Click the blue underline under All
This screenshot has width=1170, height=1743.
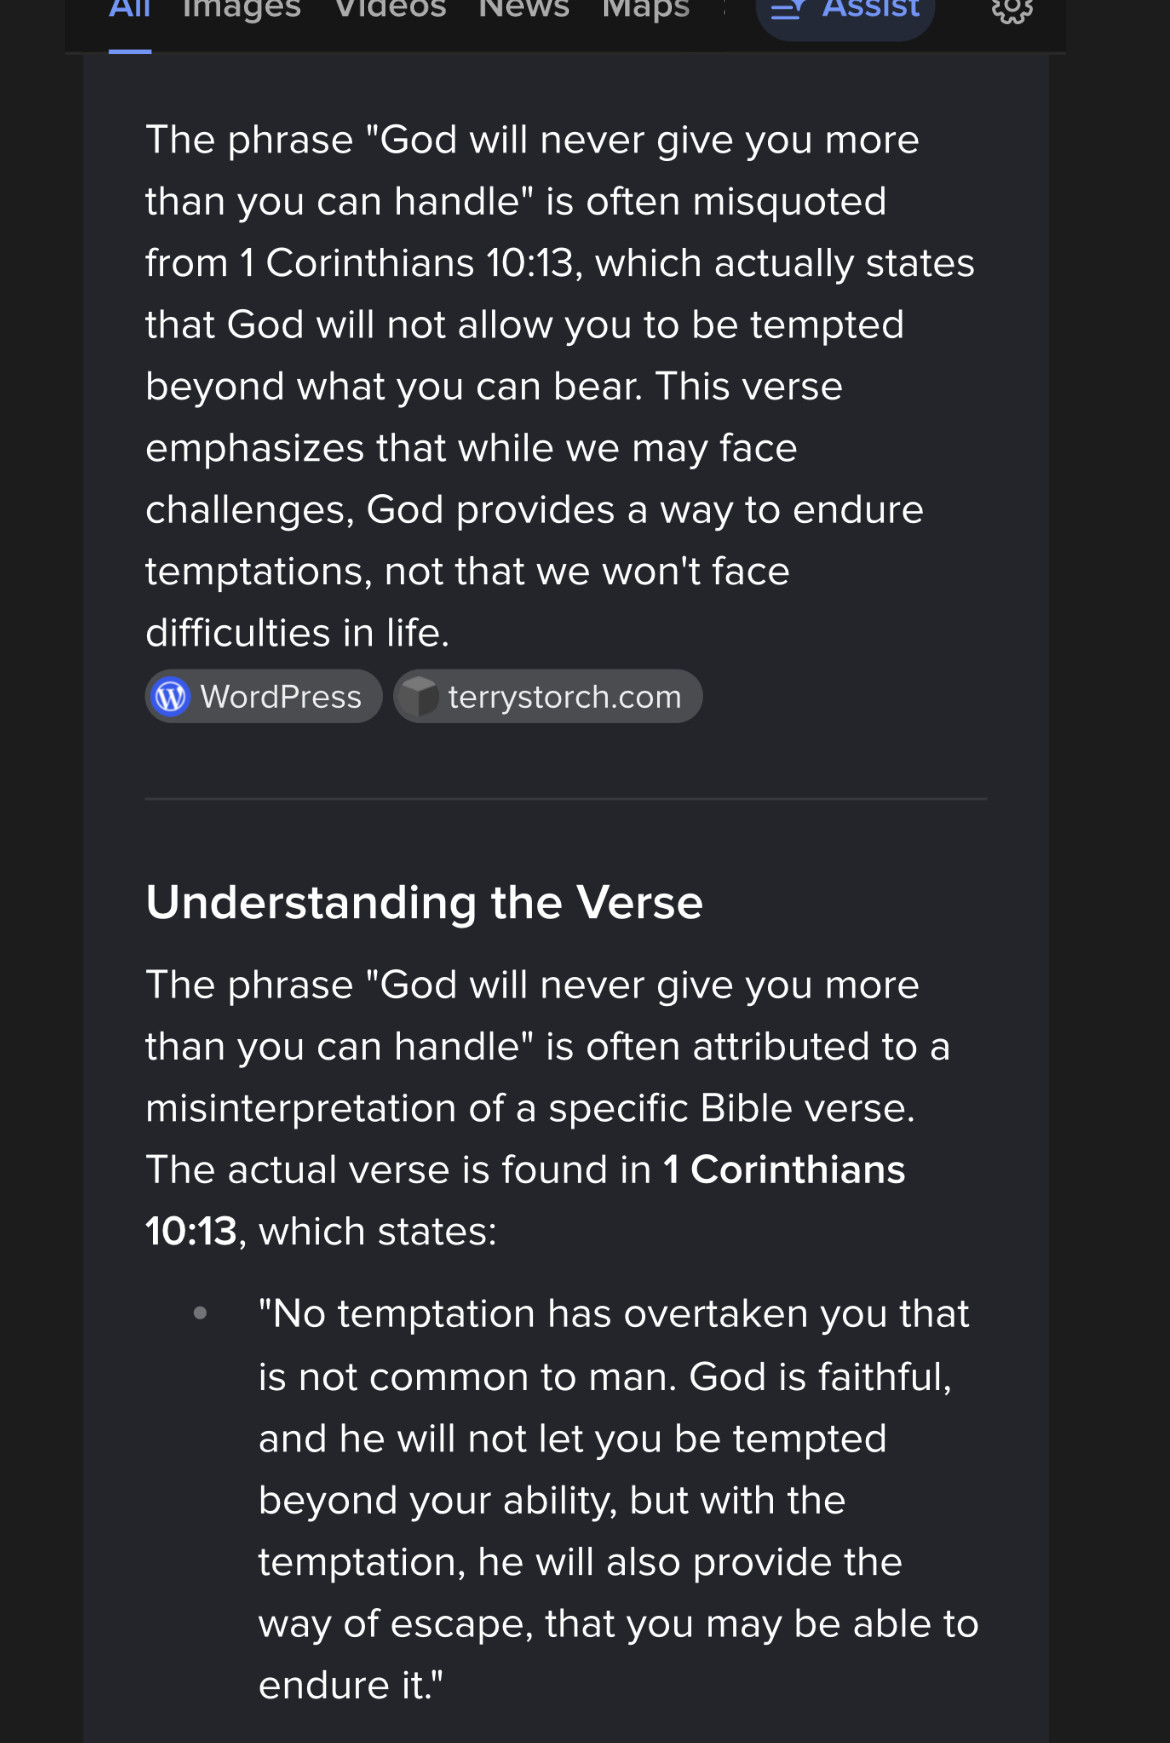130,50
